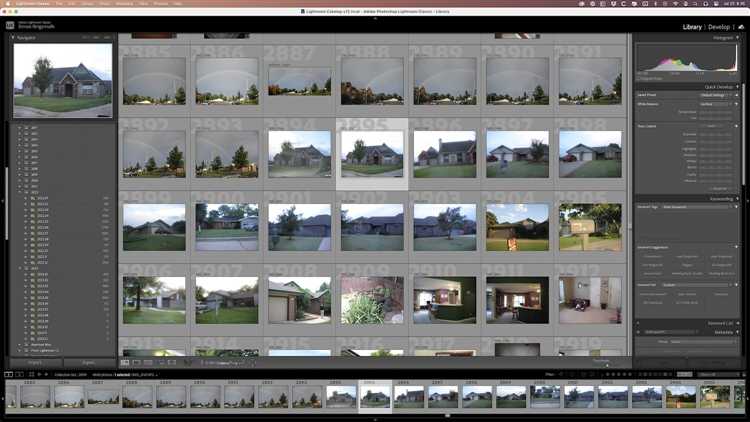This screenshot has height=422, width=750.
Task: Hide the filmstrip using the bottom edge arrow
Action: pos(375,420)
